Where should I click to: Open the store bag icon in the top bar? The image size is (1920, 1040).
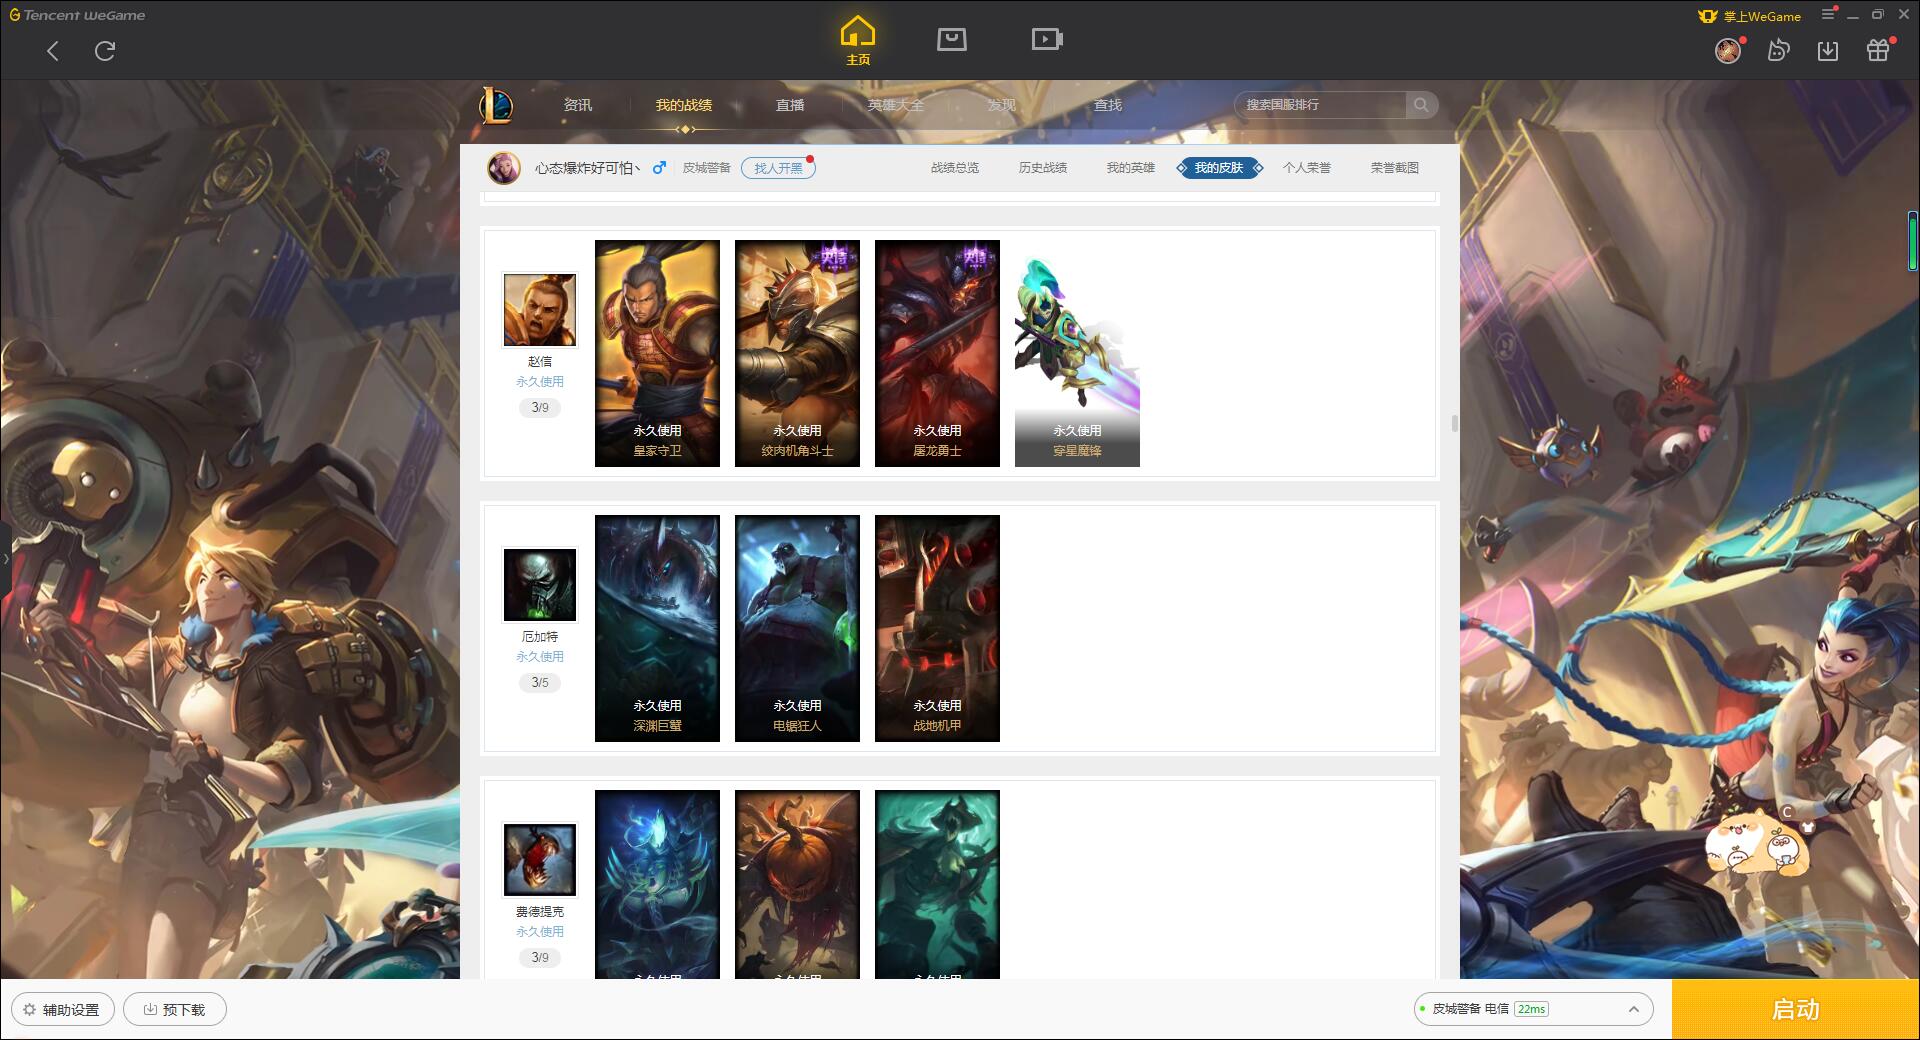(x=951, y=40)
